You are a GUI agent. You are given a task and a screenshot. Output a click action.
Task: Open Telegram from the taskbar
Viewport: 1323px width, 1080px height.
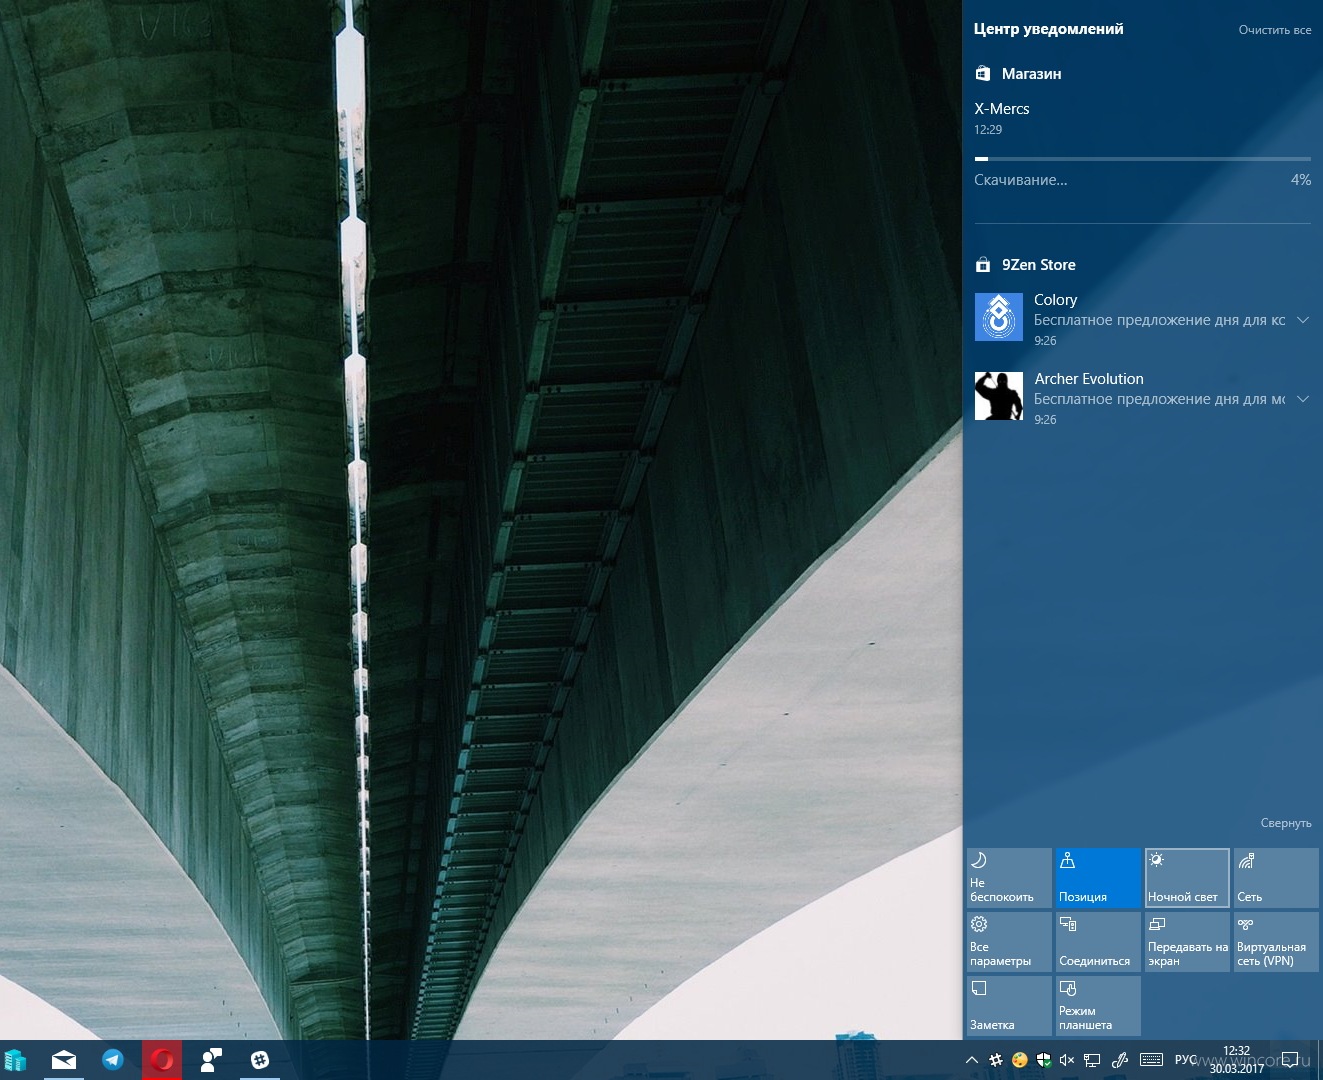tap(113, 1060)
